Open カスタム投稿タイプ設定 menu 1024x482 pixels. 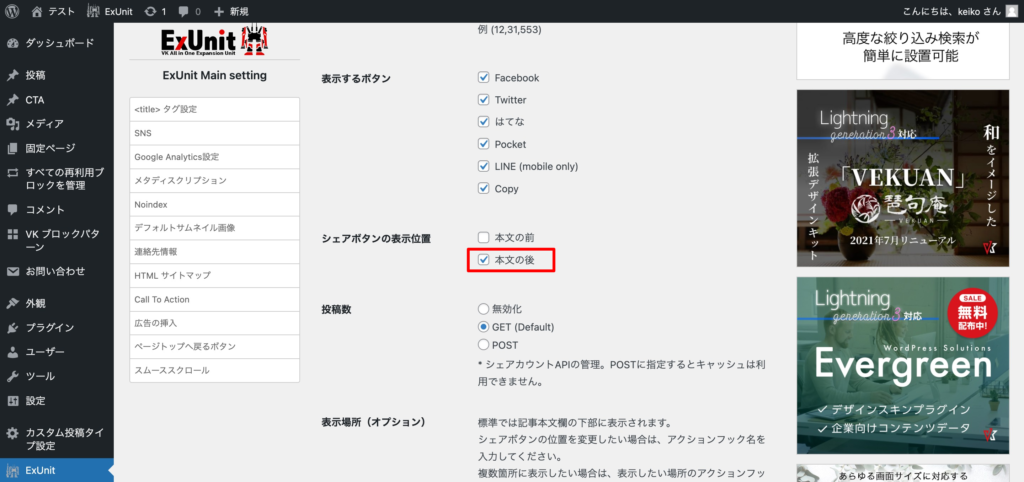57,440
